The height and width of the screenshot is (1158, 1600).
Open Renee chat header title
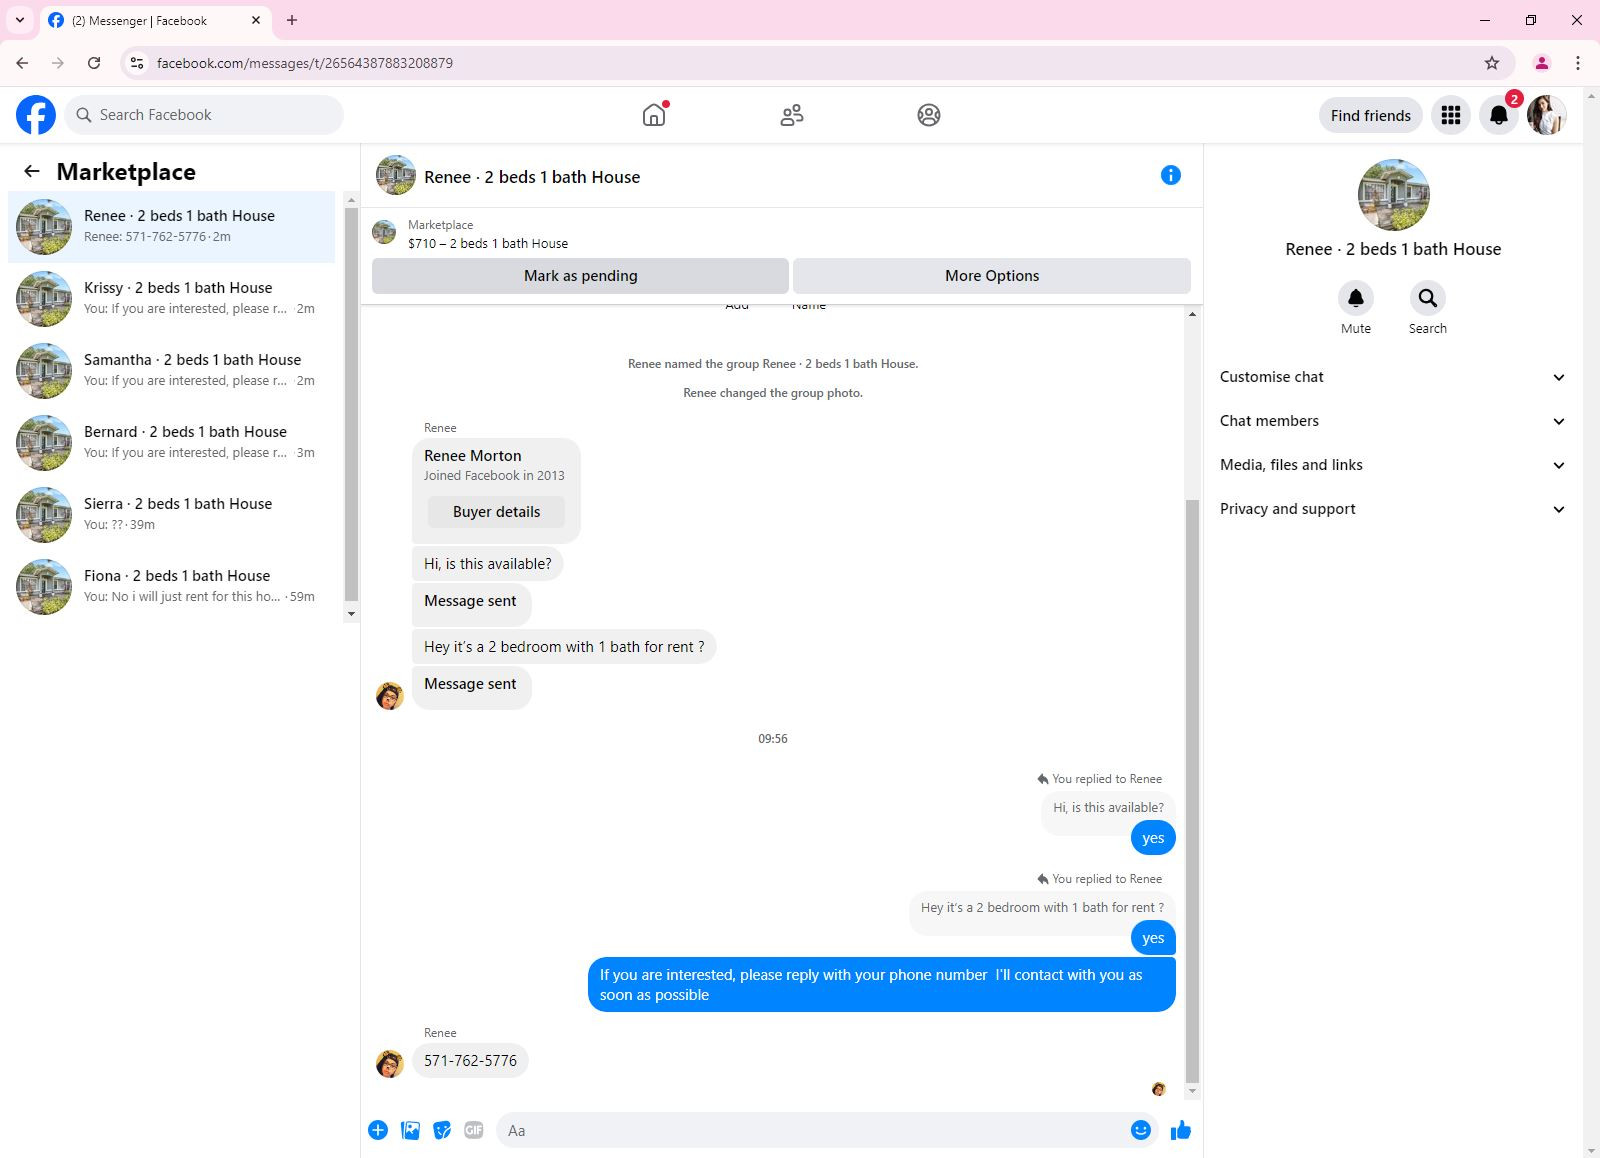click(532, 177)
